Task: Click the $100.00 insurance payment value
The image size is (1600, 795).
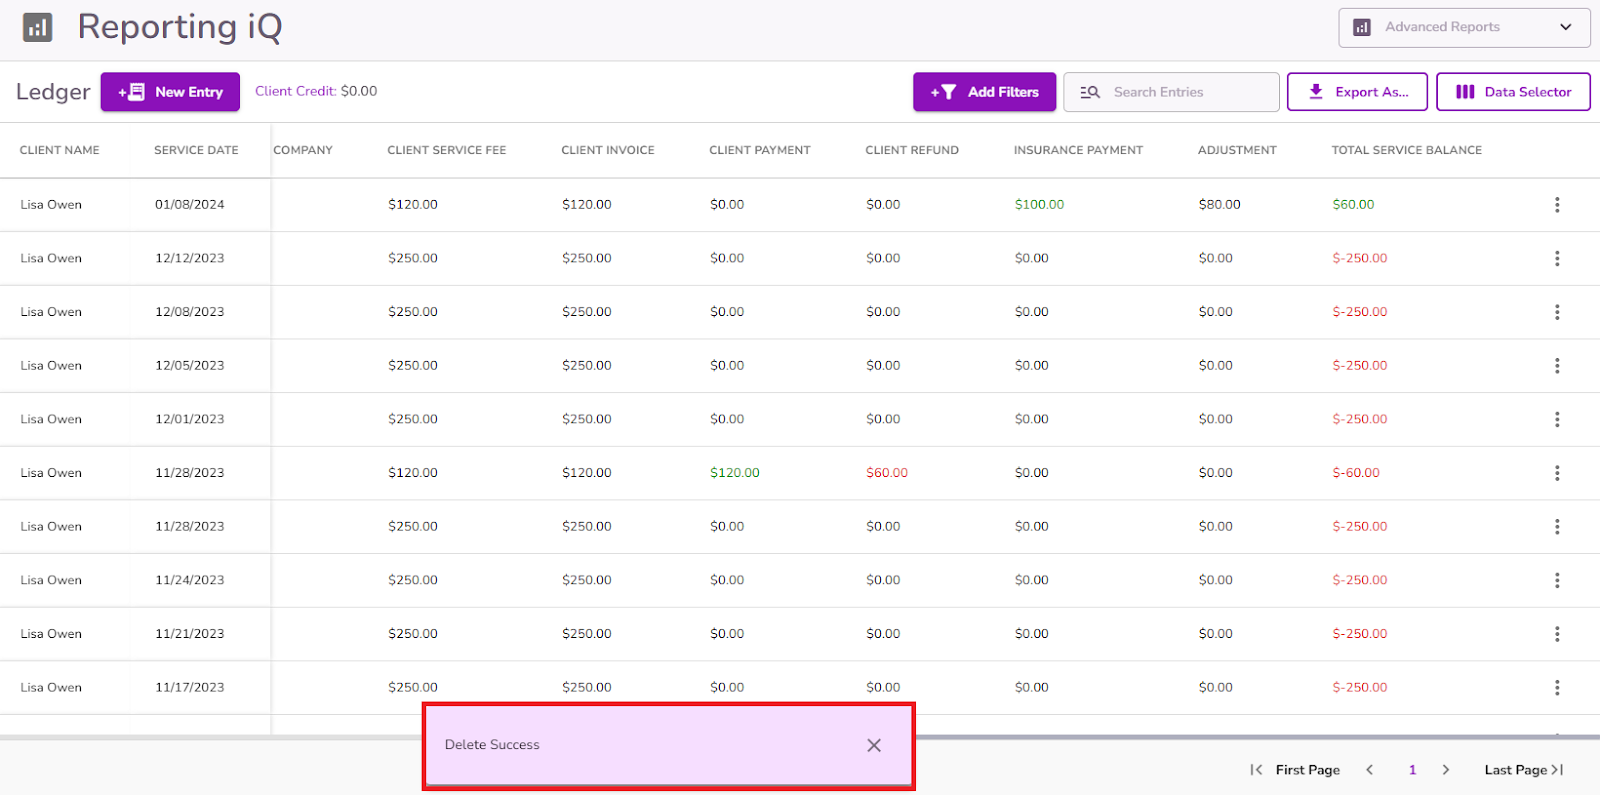Action: tap(1039, 205)
